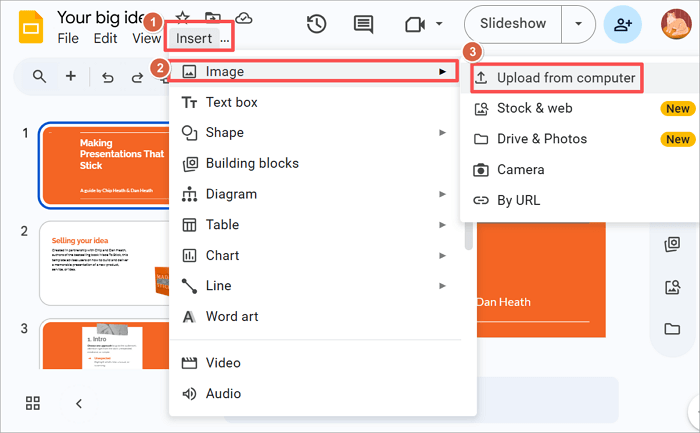Click the share add-person button
The width and height of the screenshot is (700, 433).
[623, 25]
